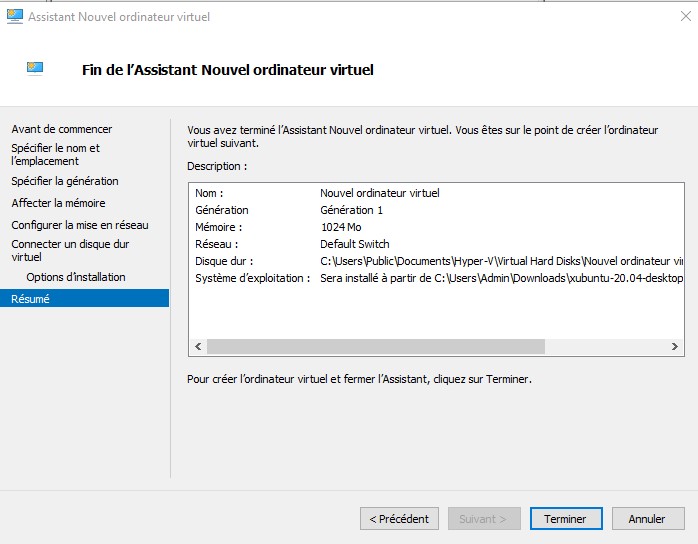Click the horizontal scrollbar thumb
698x544 pixels.
click(x=376, y=346)
